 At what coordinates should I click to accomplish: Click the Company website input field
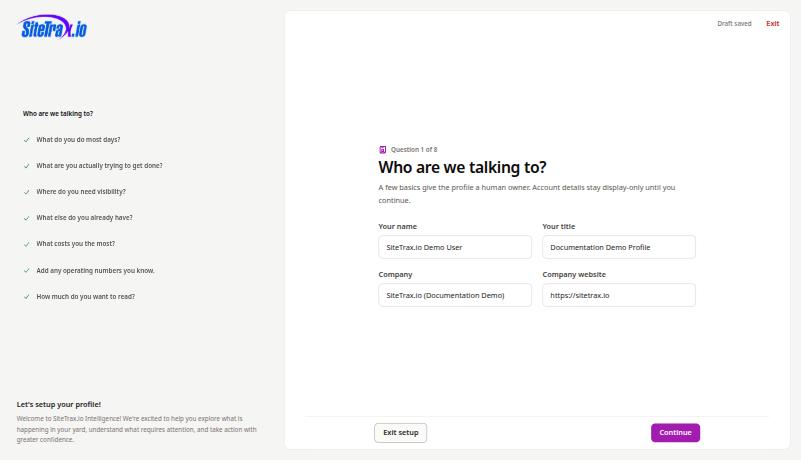point(619,295)
